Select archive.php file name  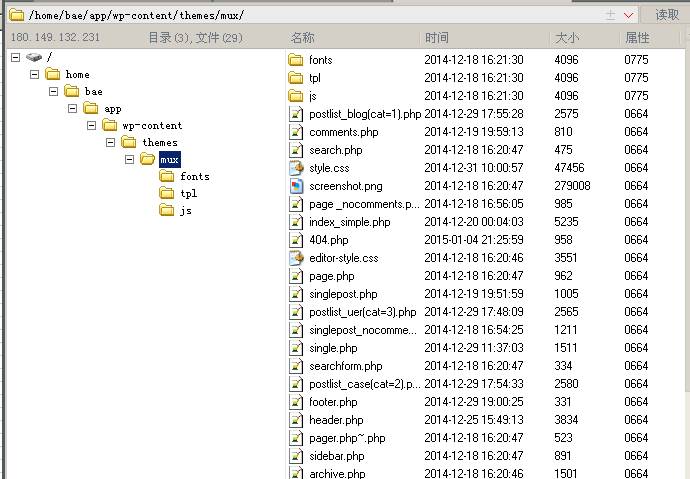[x=337, y=473]
